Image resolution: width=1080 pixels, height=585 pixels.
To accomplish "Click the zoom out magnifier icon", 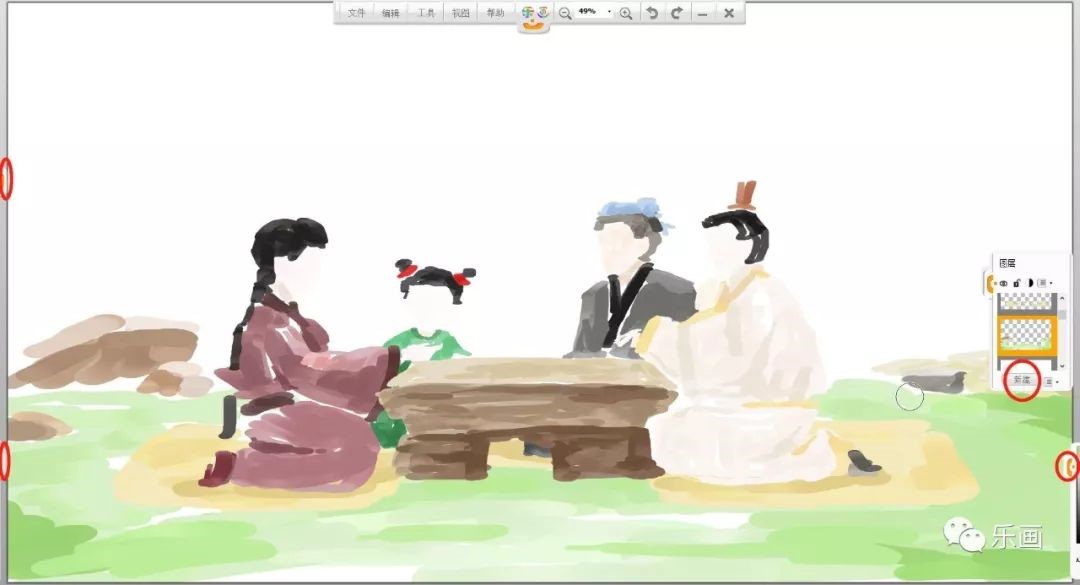I will pyautogui.click(x=565, y=13).
